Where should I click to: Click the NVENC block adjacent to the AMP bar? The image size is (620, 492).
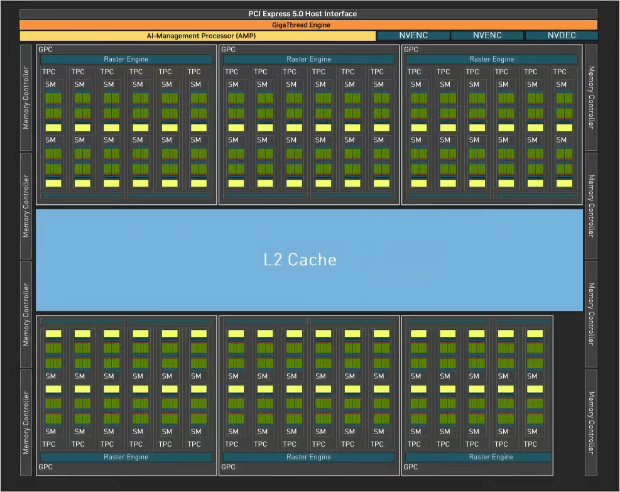click(413, 35)
